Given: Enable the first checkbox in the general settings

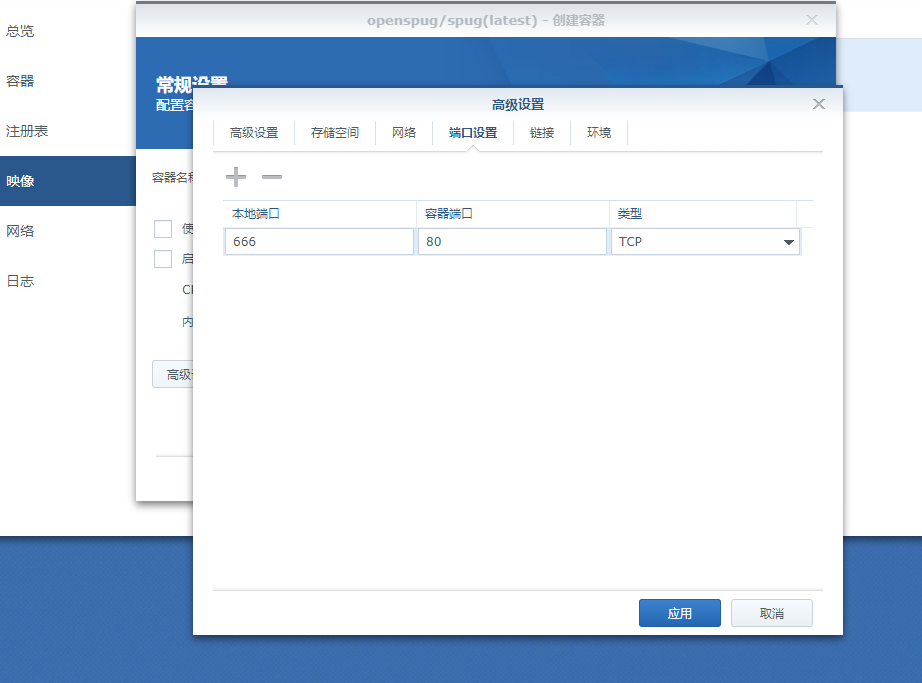Looking at the screenshot, I should tap(163, 229).
